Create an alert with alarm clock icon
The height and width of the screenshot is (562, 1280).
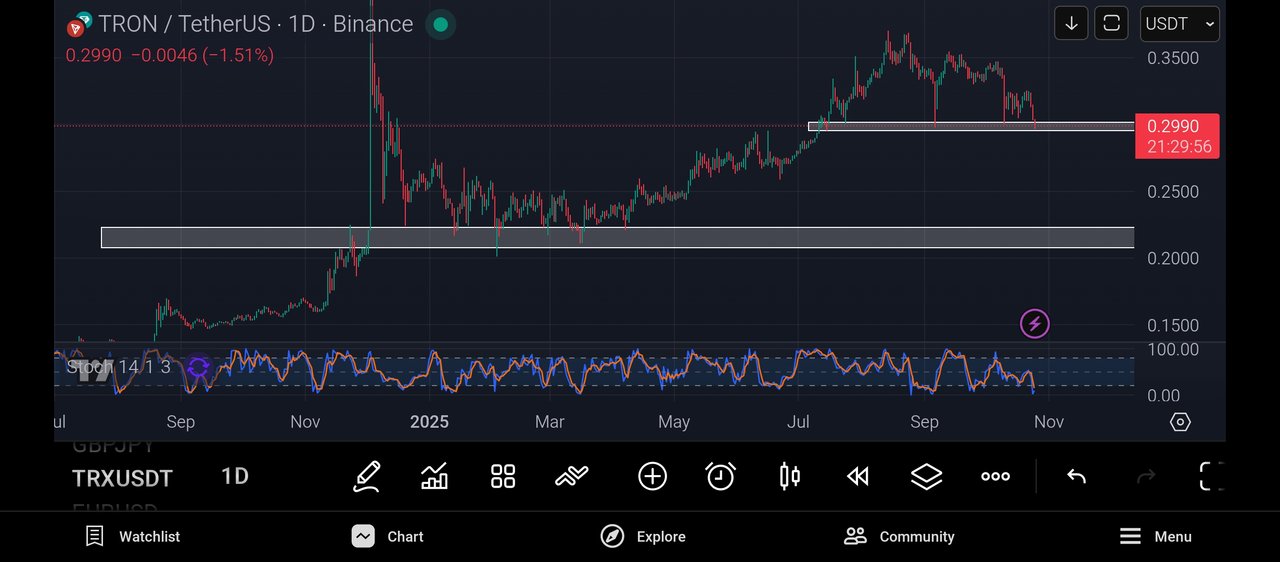tap(720, 477)
